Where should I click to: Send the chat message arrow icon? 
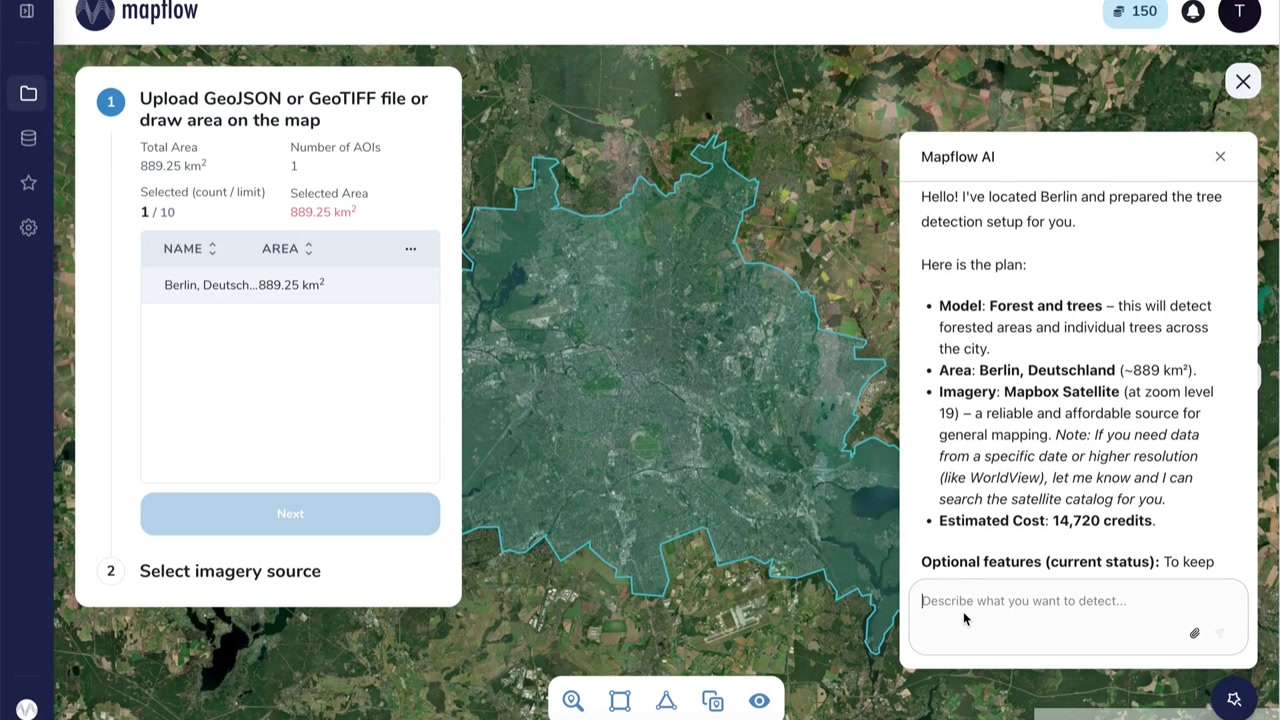pyautogui.click(x=1219, y=633)
